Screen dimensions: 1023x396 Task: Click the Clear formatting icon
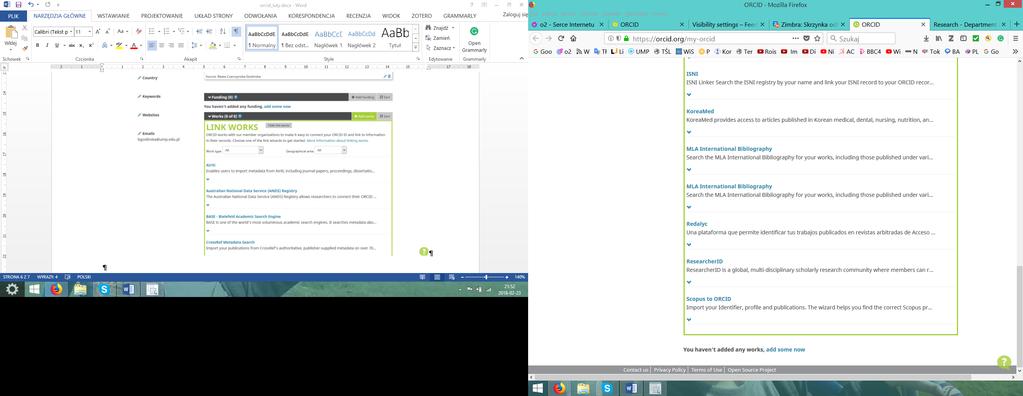138,31
